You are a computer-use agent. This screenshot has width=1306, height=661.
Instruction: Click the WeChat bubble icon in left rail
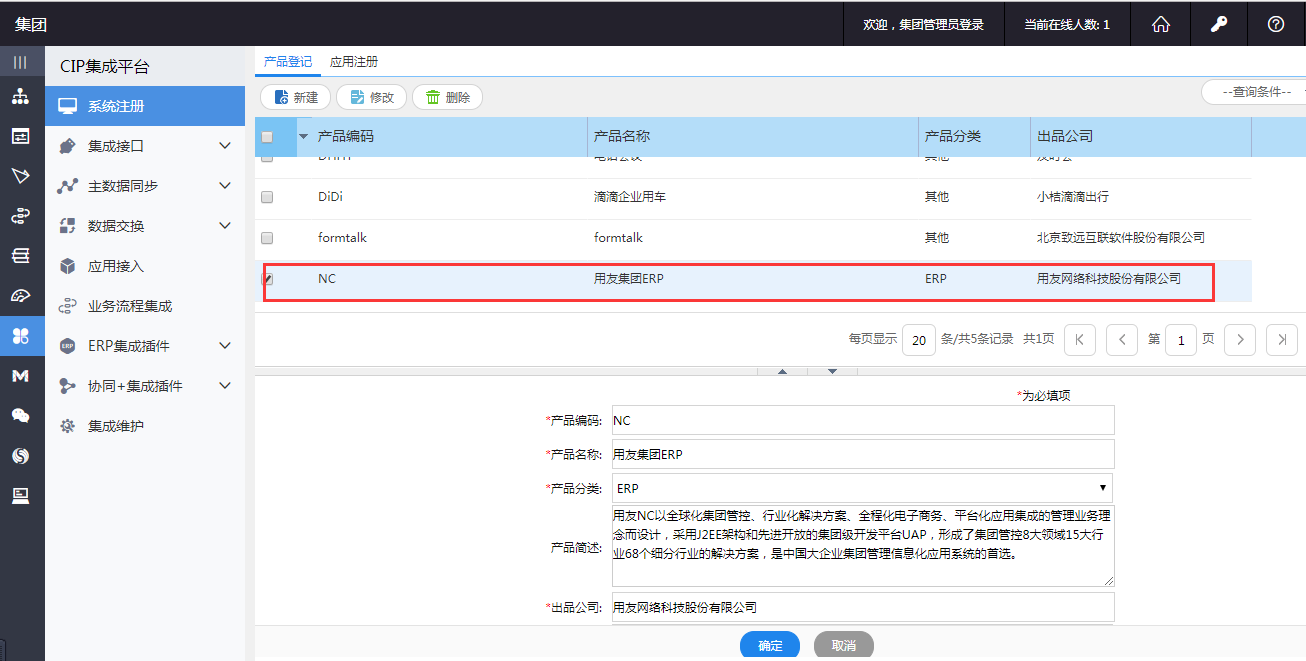[20, 416]
